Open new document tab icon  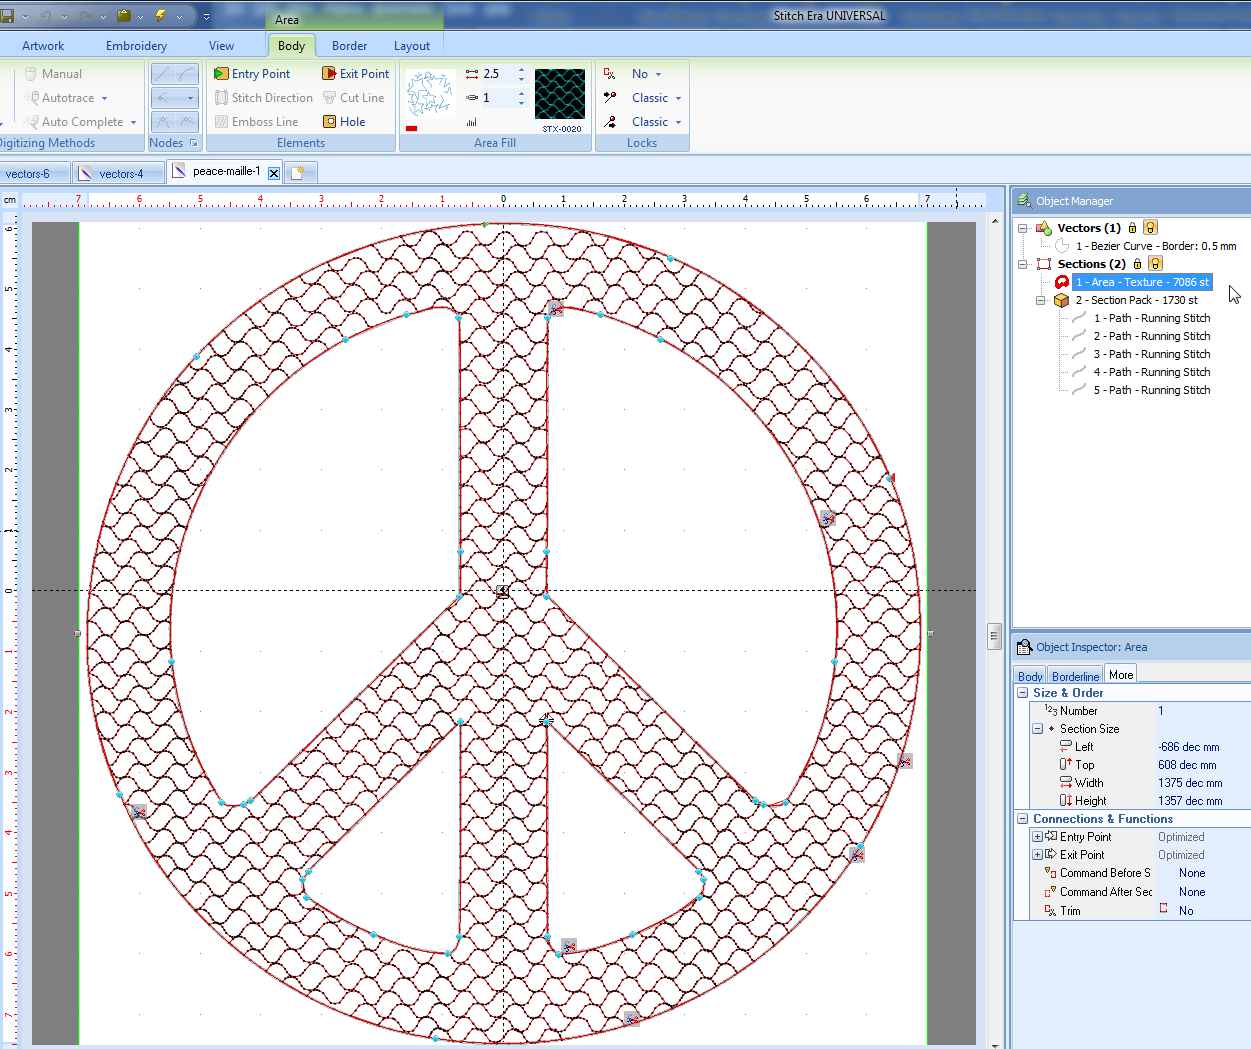(297, 173)
